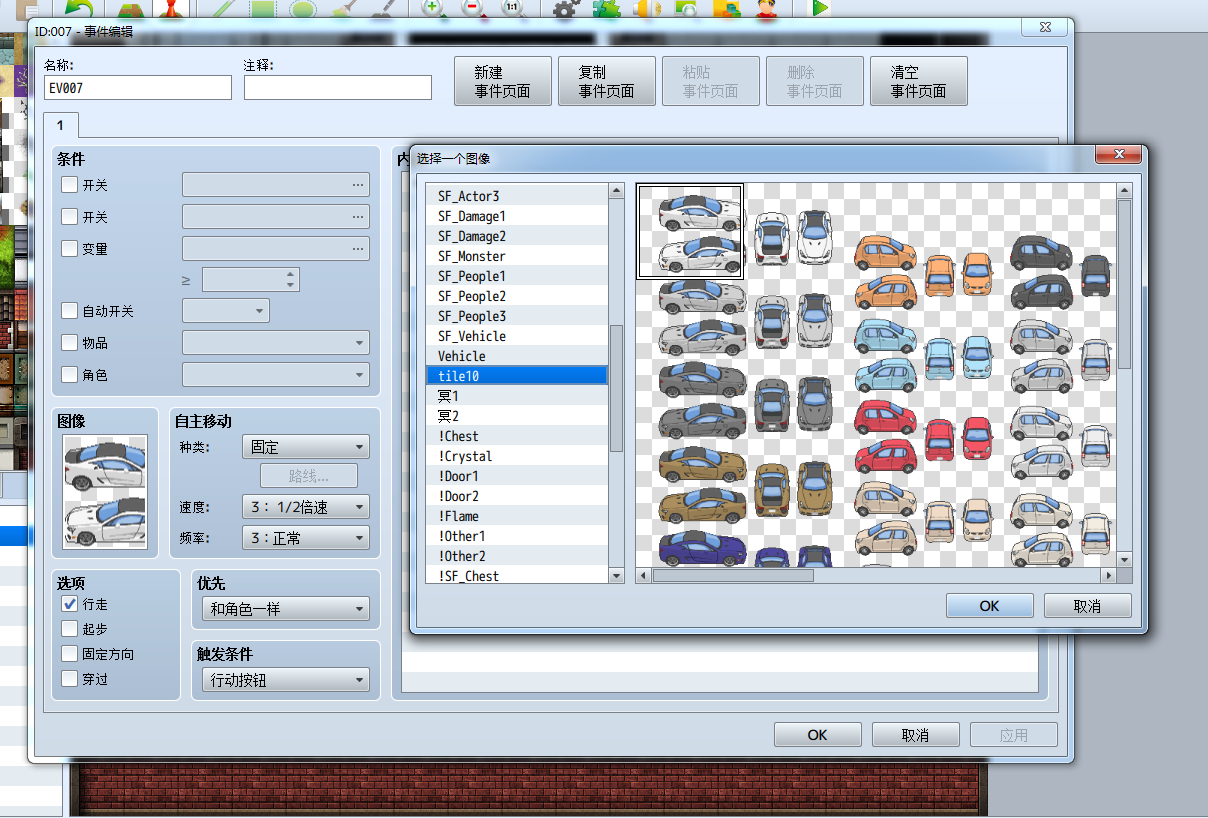Select the Ellipse drawing tool in toolbar

[302, 8]
